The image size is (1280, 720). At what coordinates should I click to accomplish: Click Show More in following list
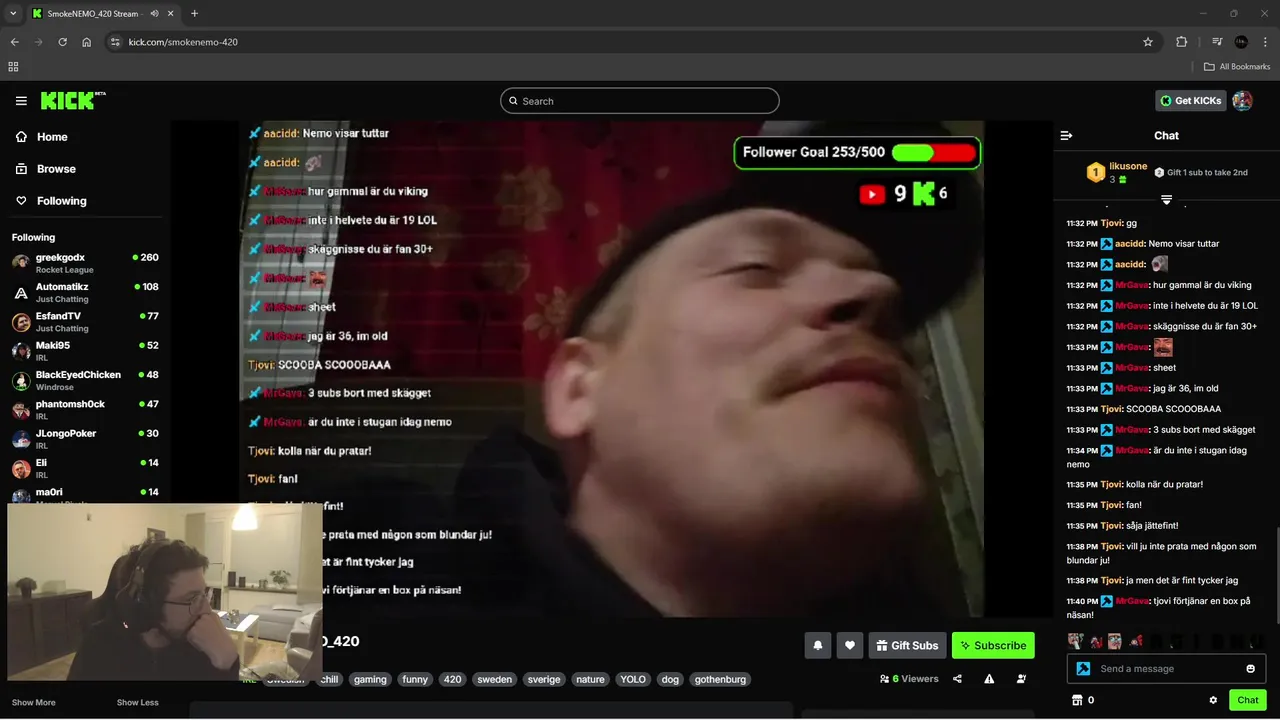point(34,702)
